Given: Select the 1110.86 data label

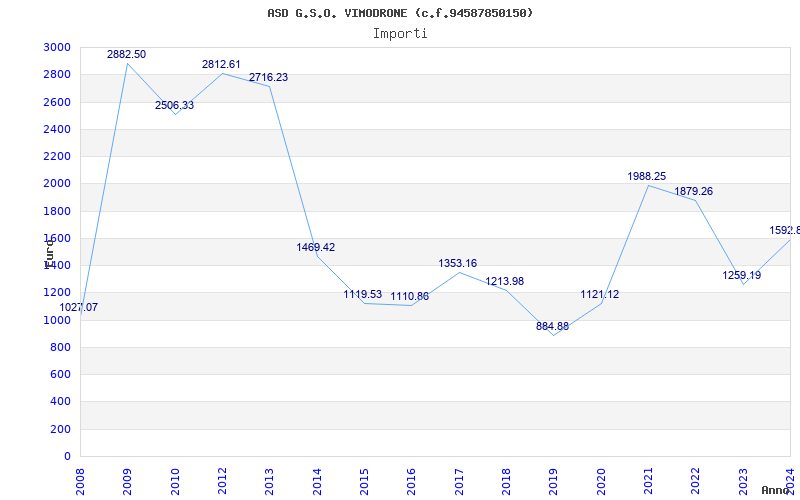Looking at the screenshot, I should [x=410, y=296].
